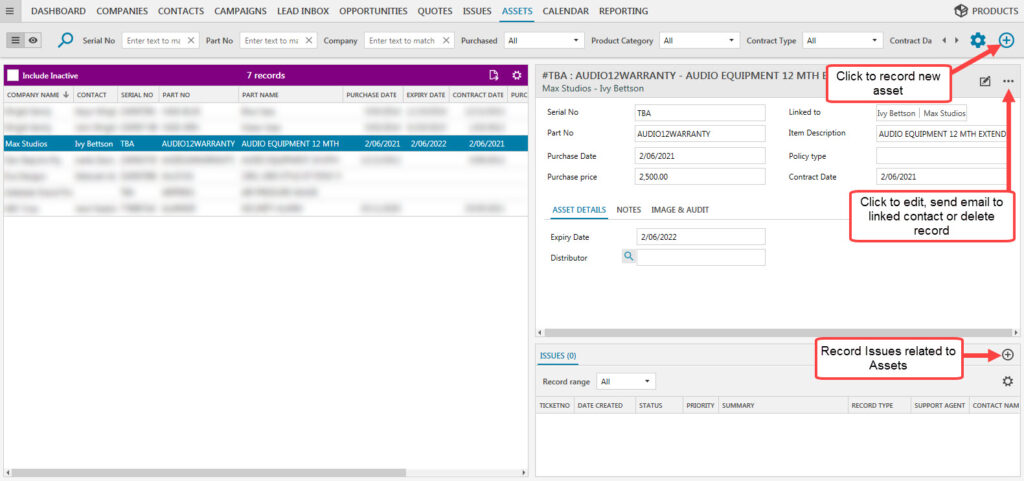This screenshot has height=481, width=1024.
Task: Add a new issue with the plus icon
Action: (1007, 355)
